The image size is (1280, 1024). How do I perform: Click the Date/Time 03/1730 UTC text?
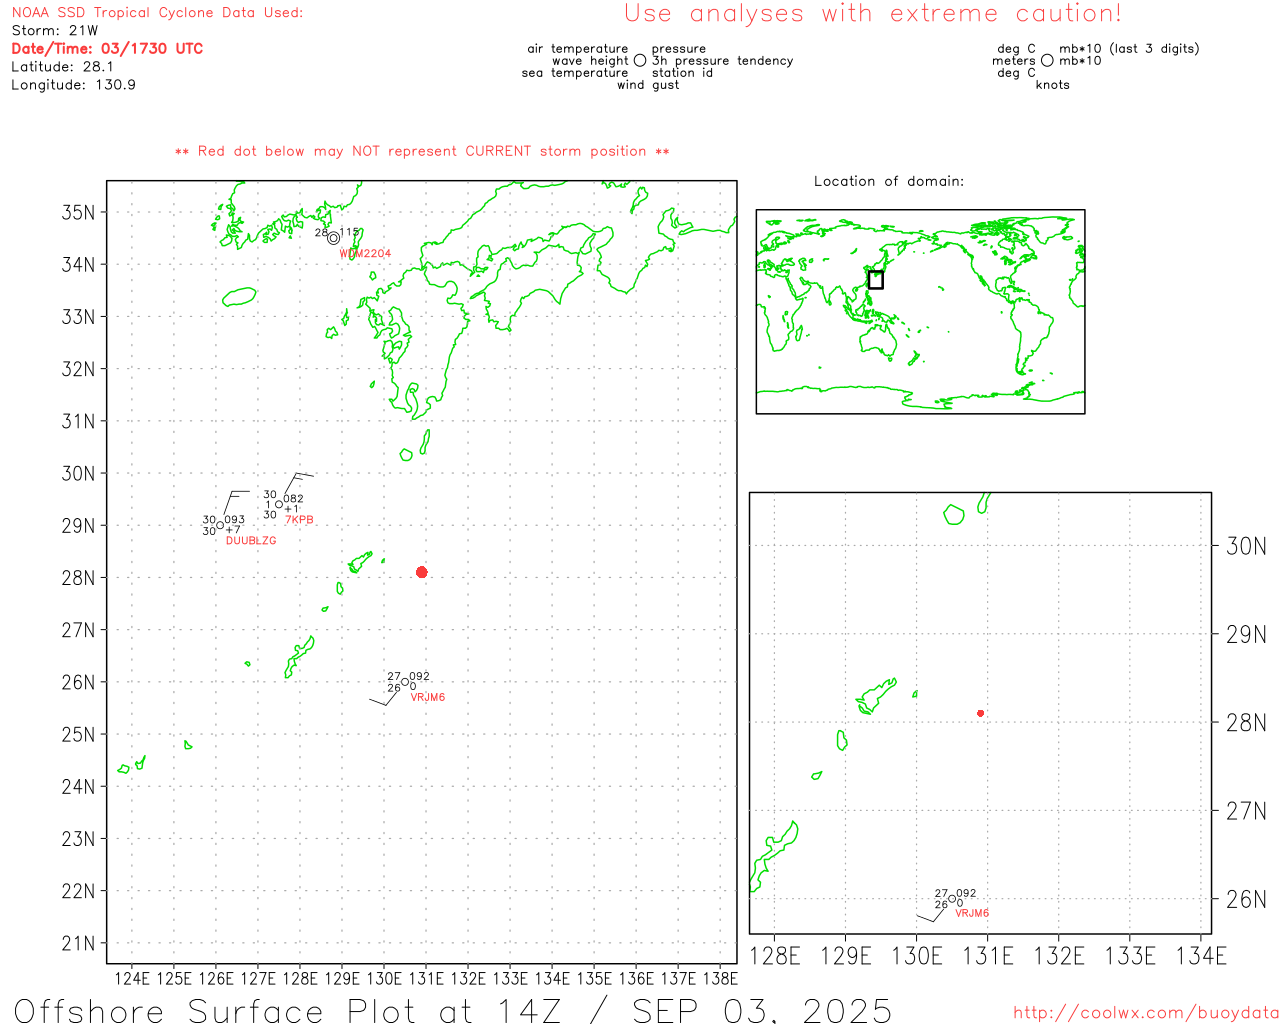tap(107, 48)
